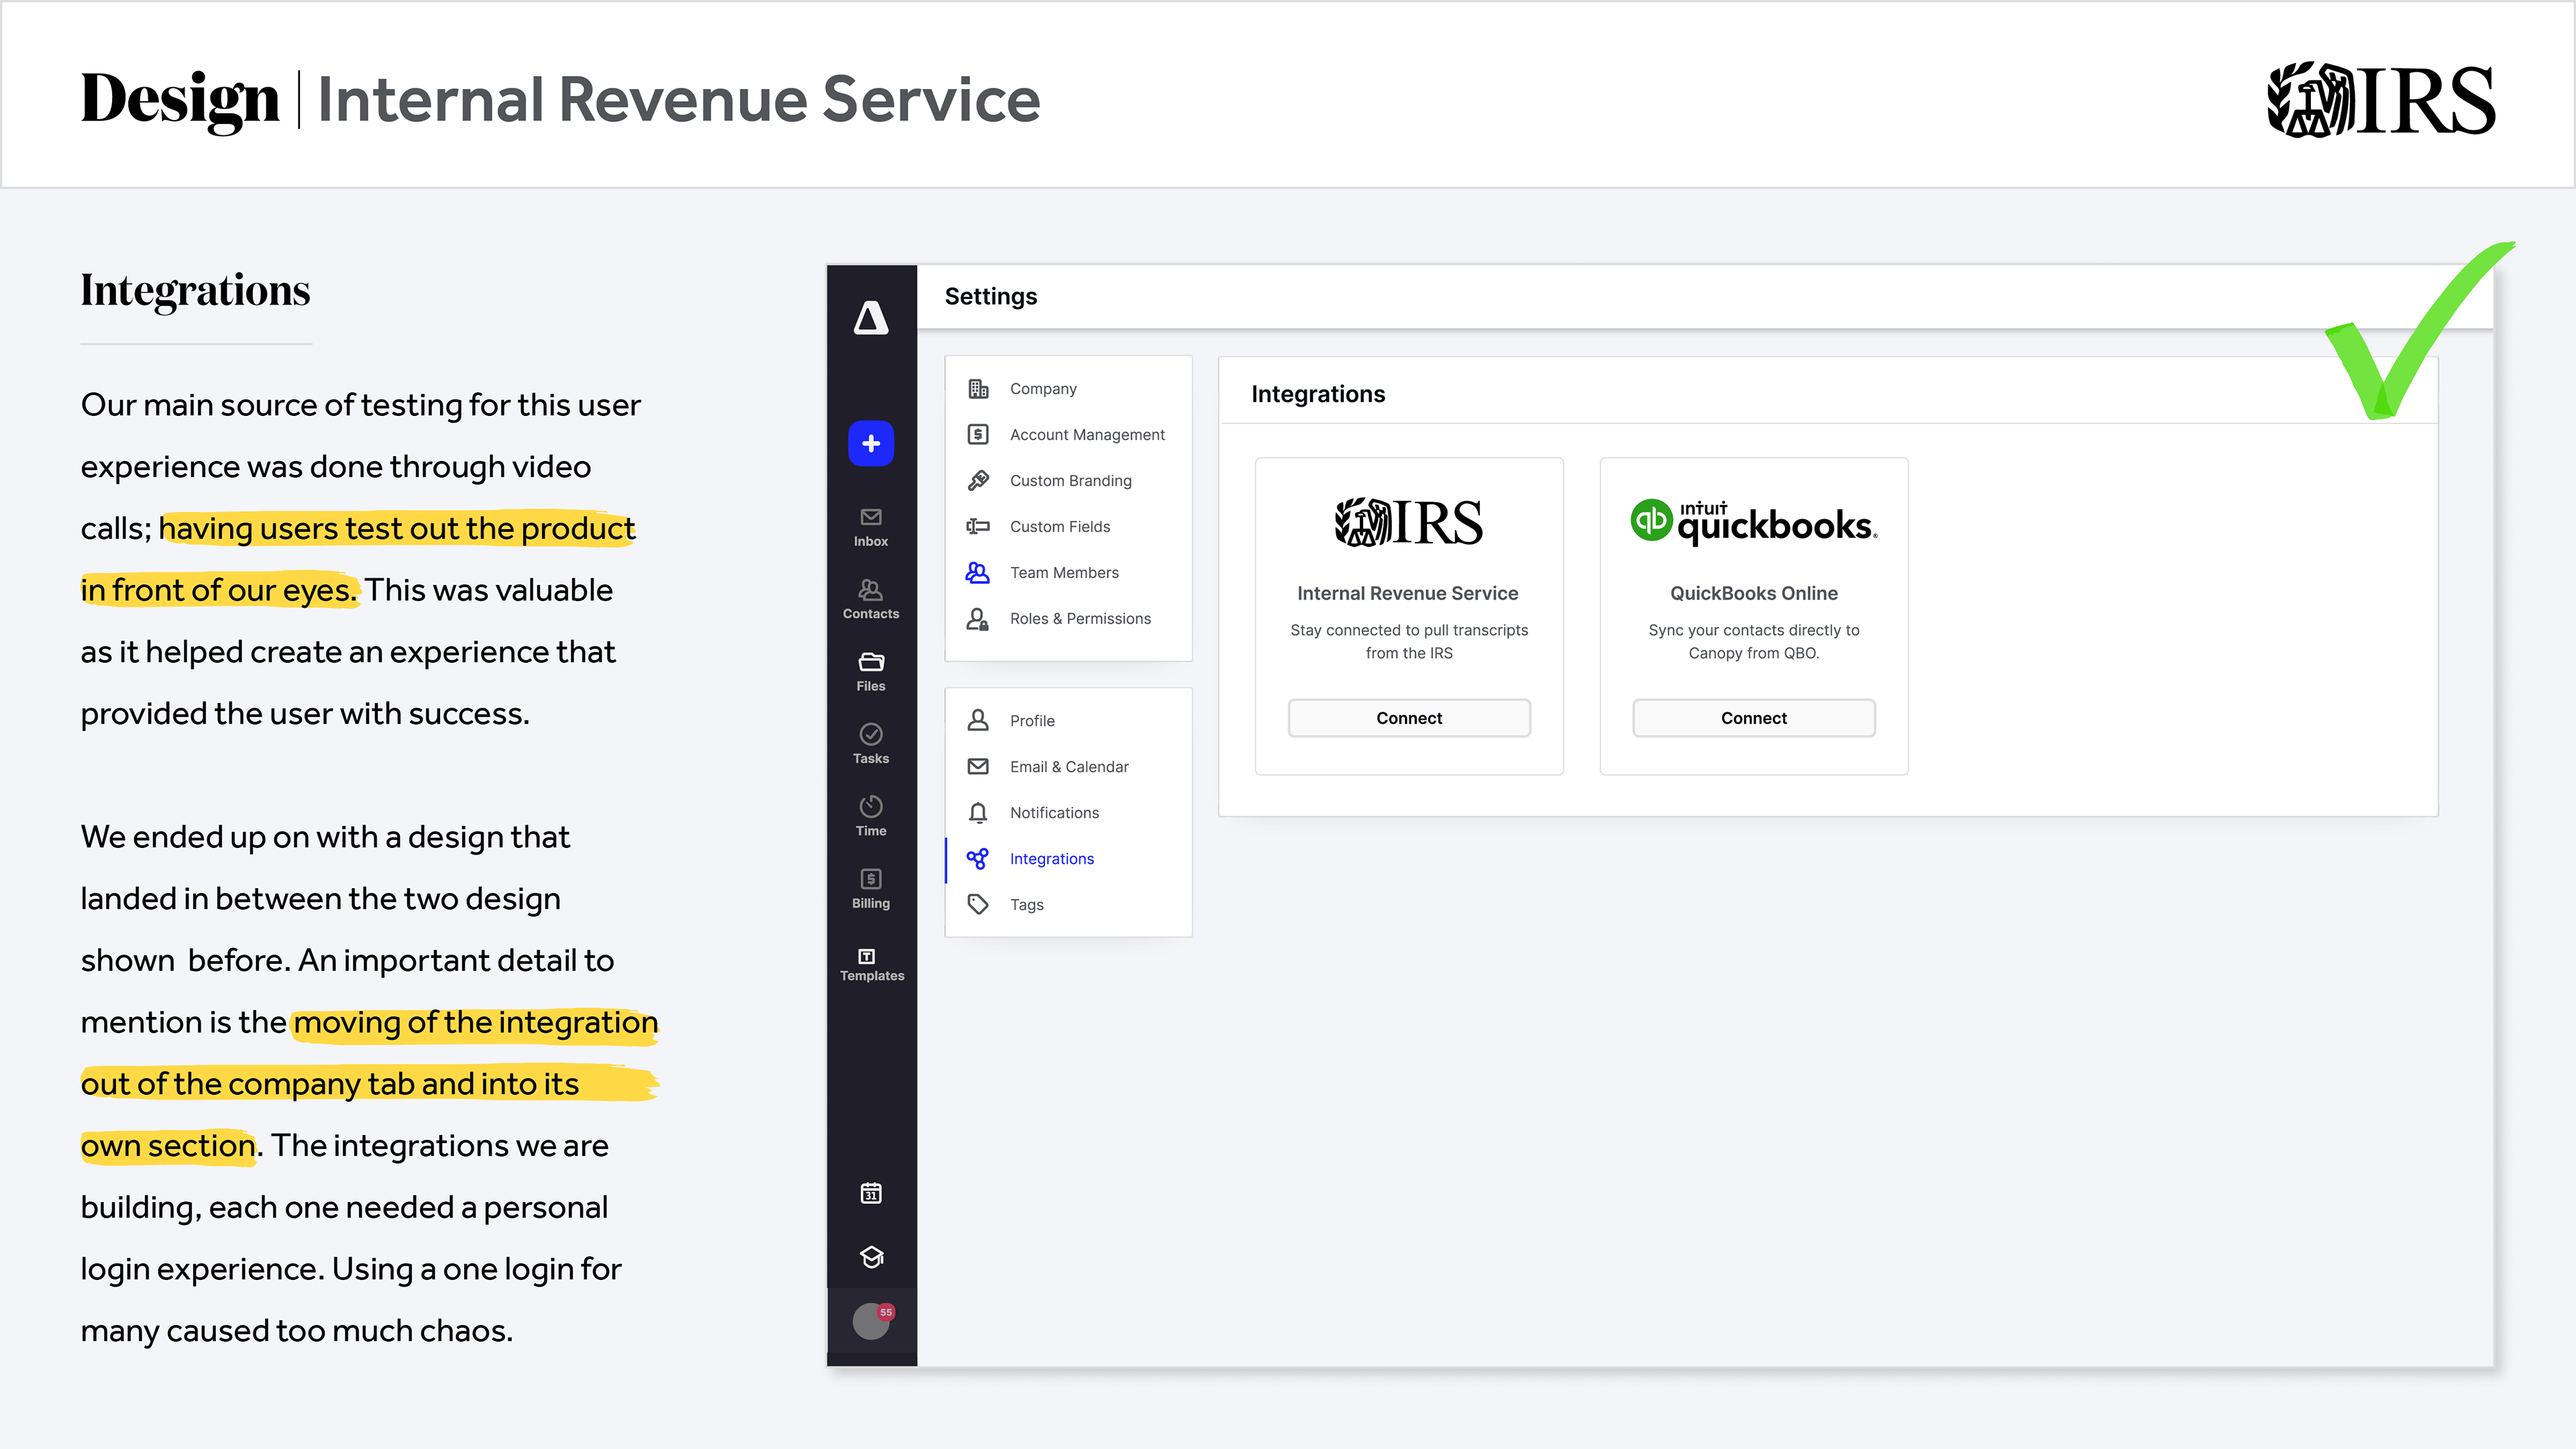Connect the QuickBooks Online integration
This screenshot has width=2576, height=1449.
pos(1754,718)
